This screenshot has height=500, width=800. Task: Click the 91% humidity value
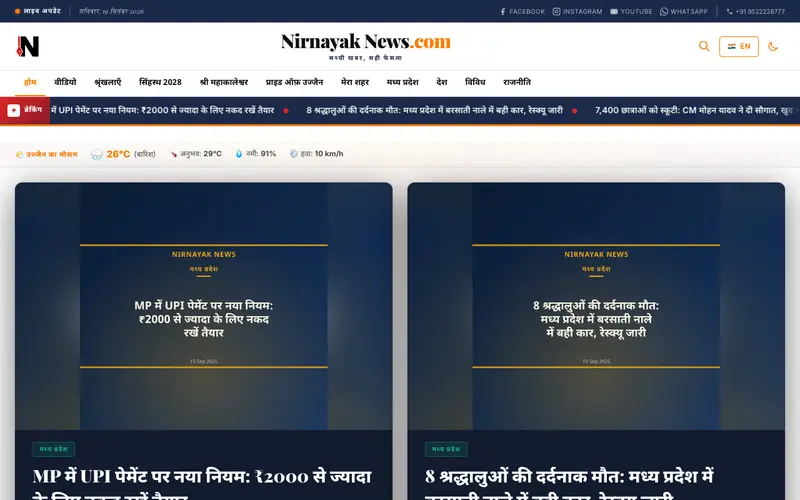[x=268, y=154]
